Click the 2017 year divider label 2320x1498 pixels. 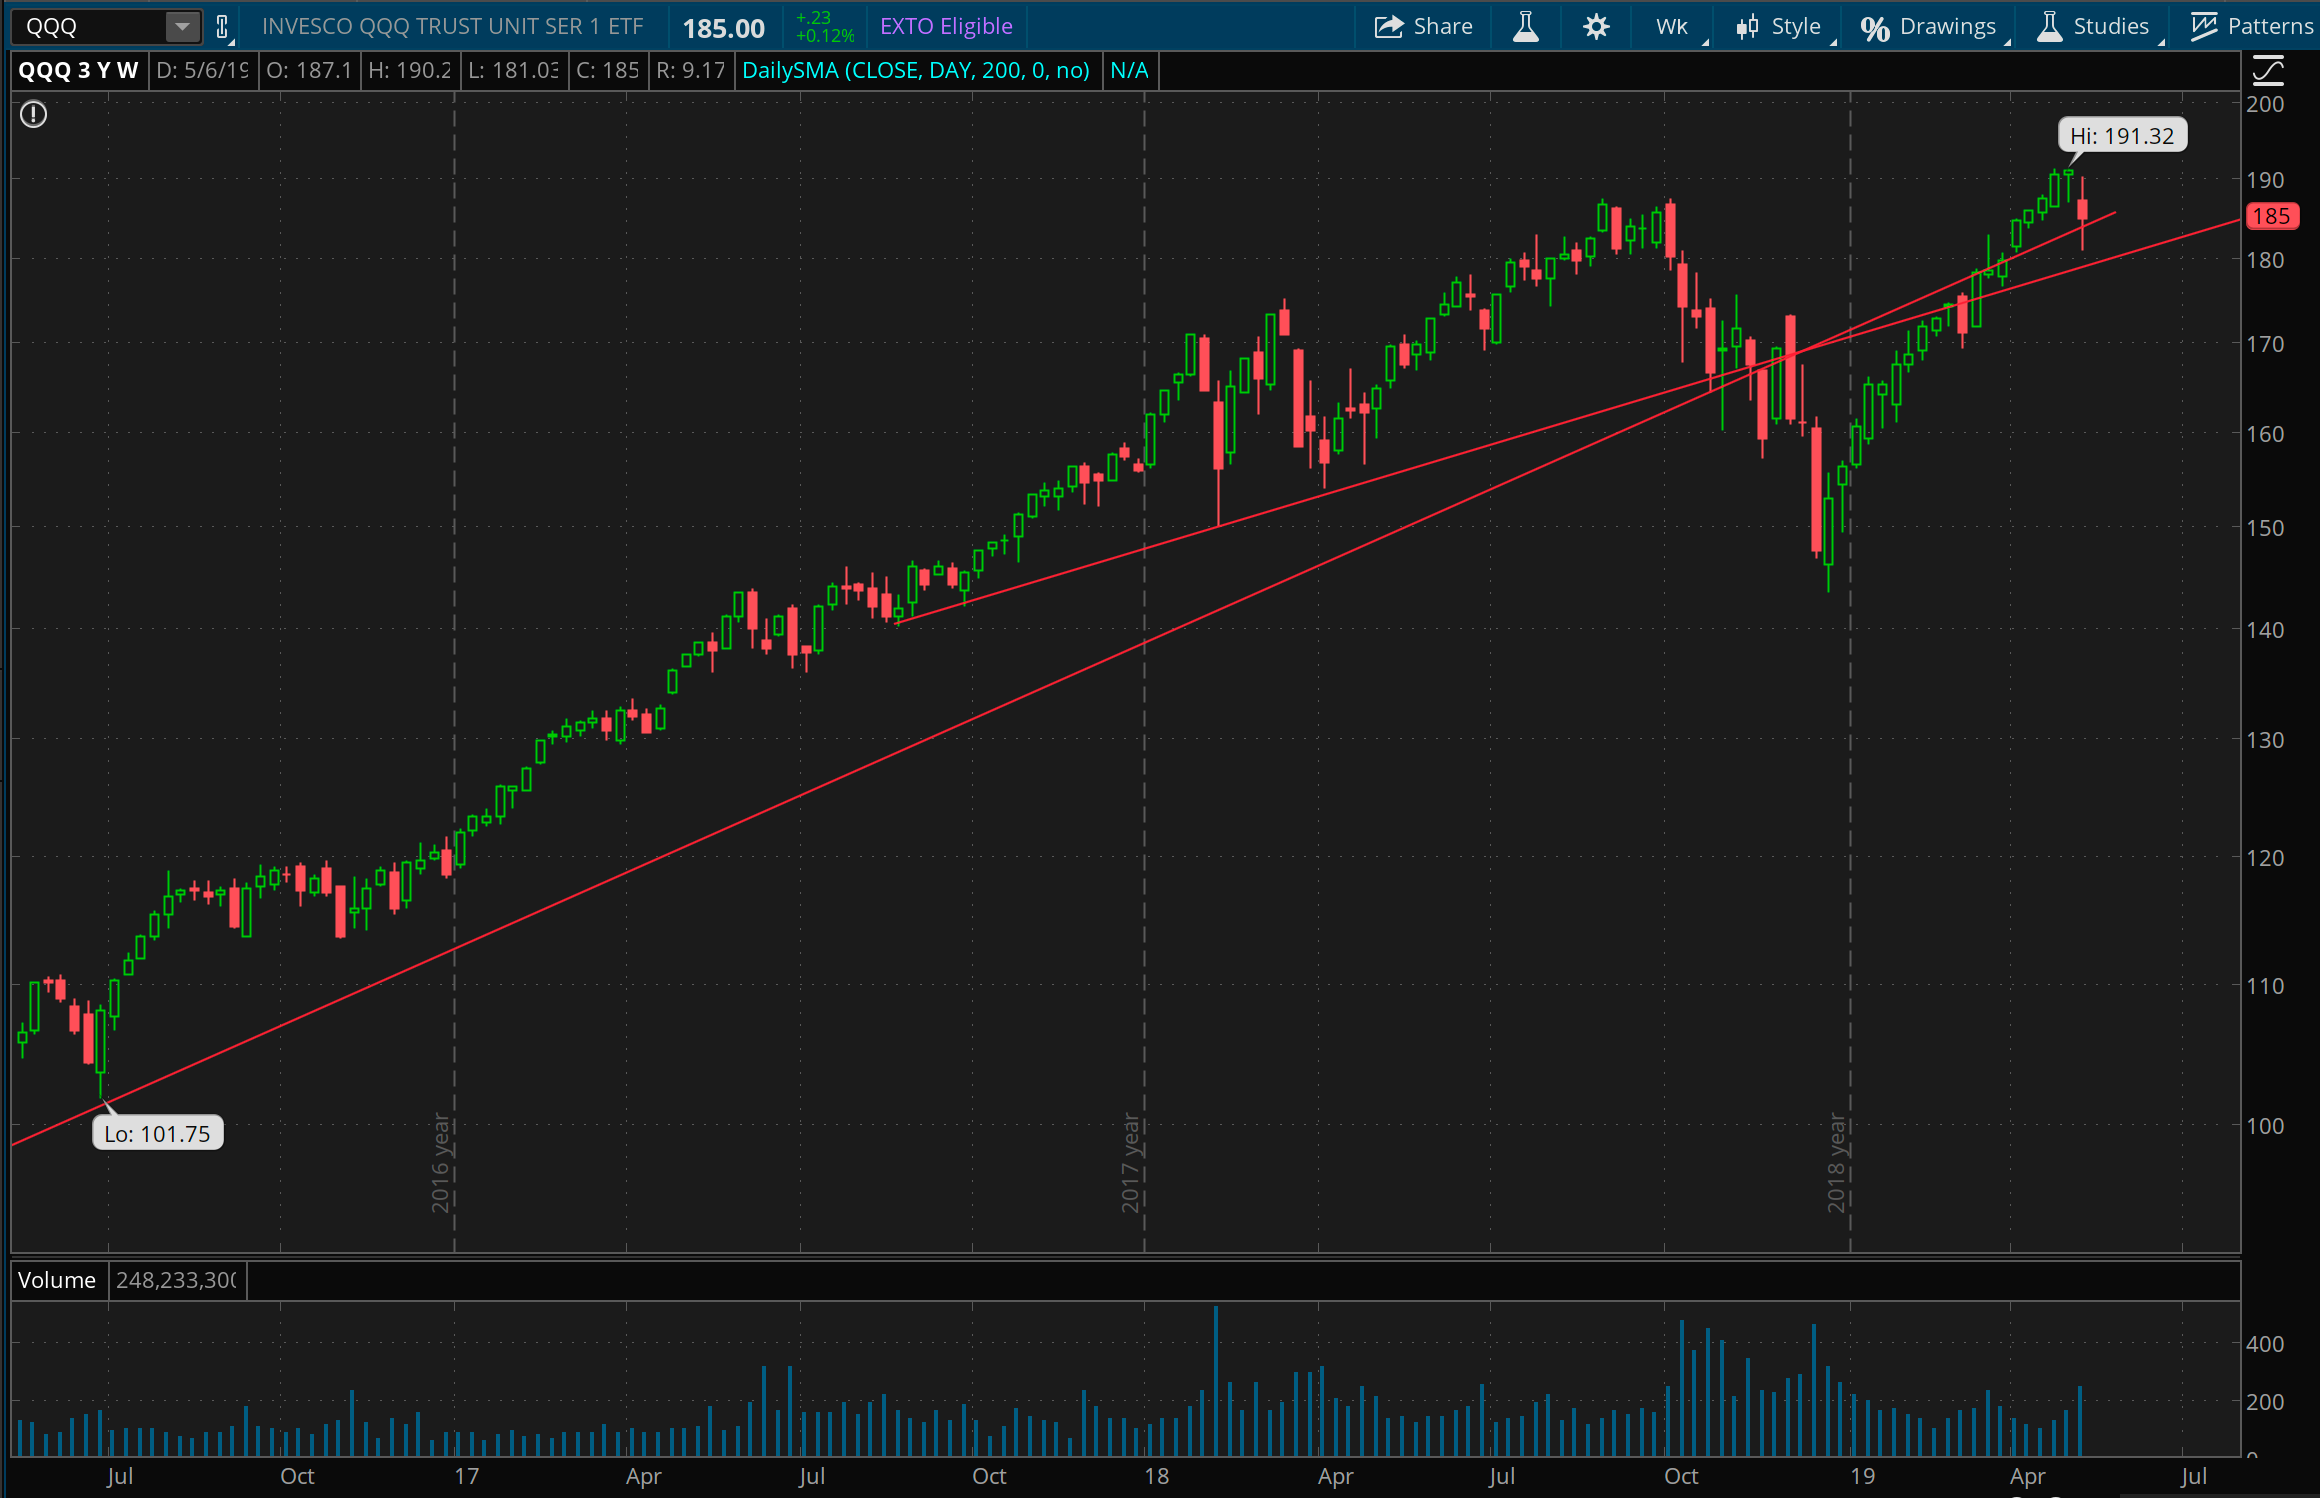point(1130,1163)
